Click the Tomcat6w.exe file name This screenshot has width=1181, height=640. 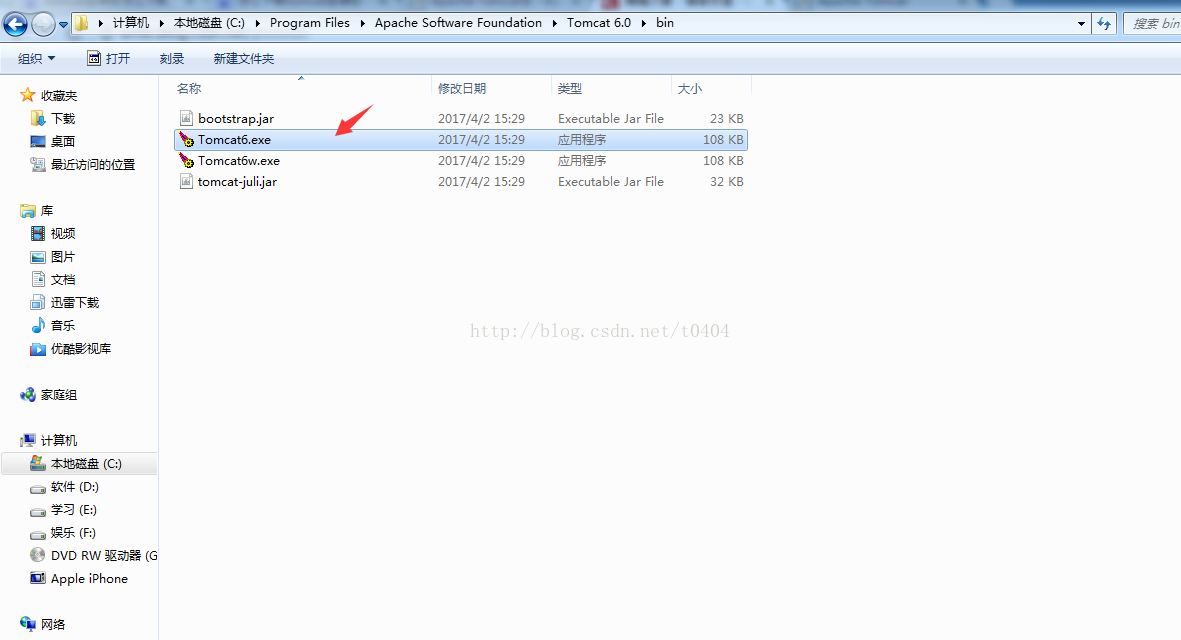(239, 160)
